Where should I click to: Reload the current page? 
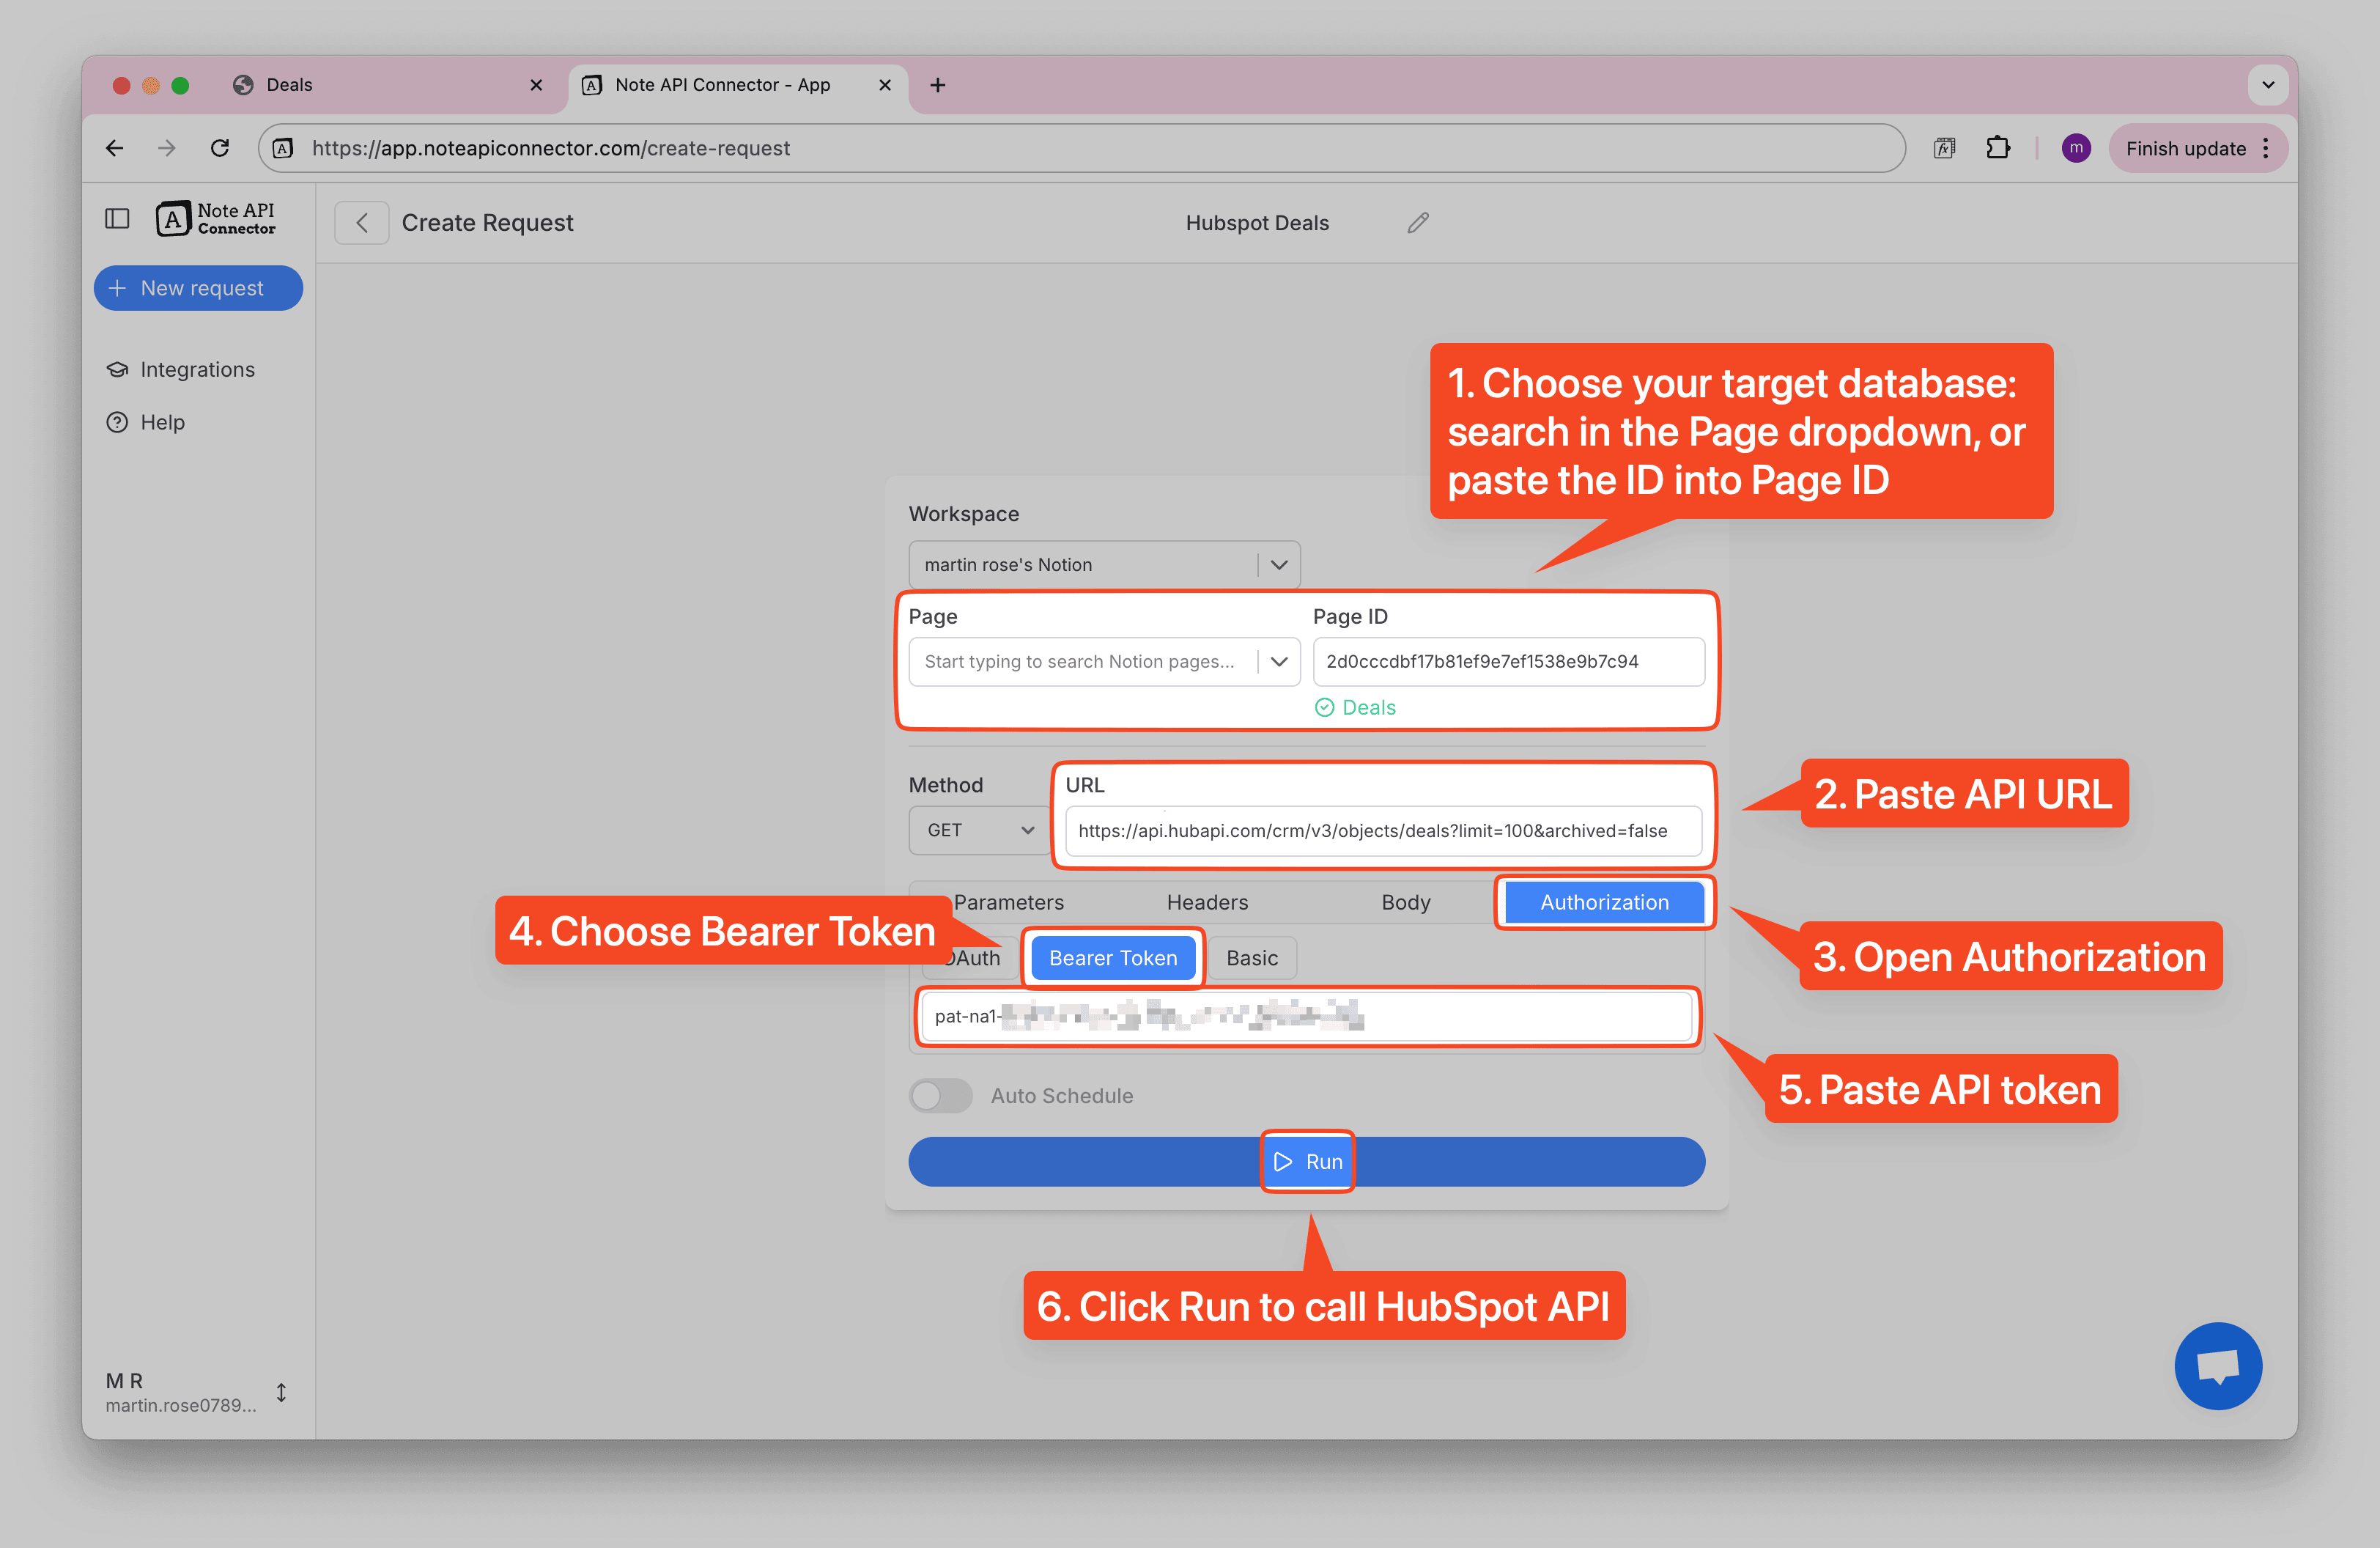[x=221, y=147]
